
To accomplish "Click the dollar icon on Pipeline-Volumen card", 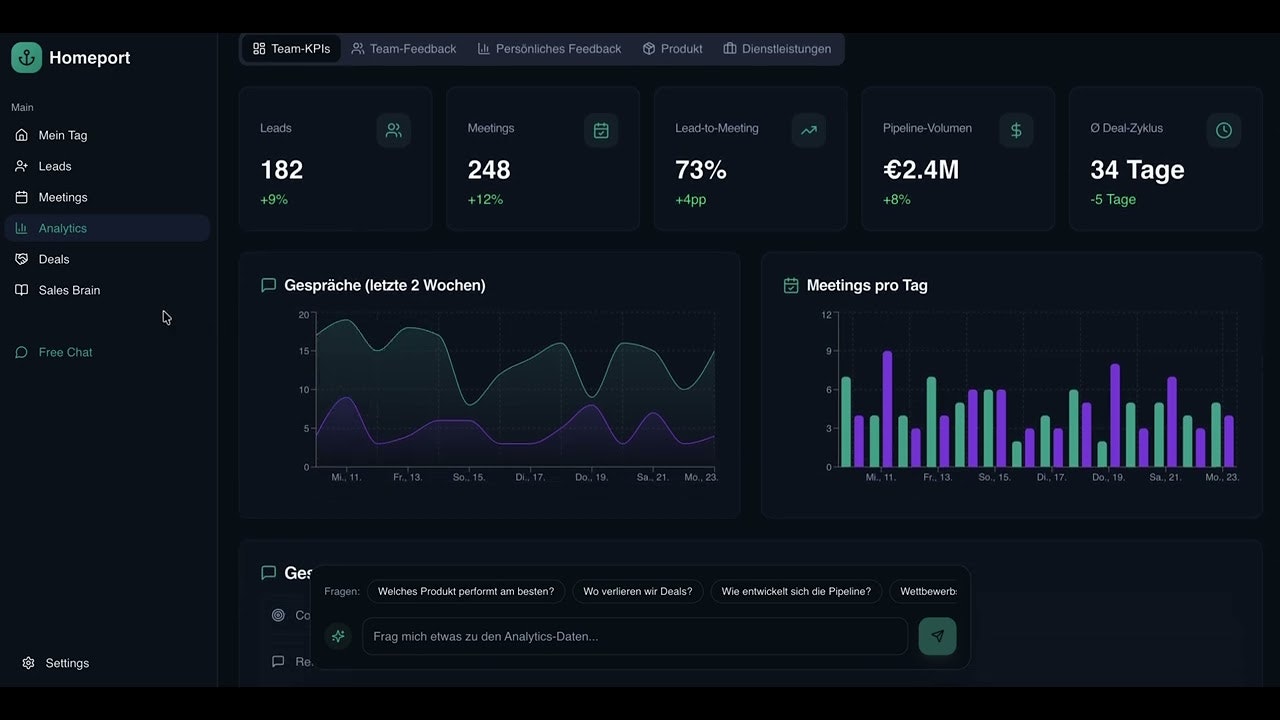I will pos(1016,130).
